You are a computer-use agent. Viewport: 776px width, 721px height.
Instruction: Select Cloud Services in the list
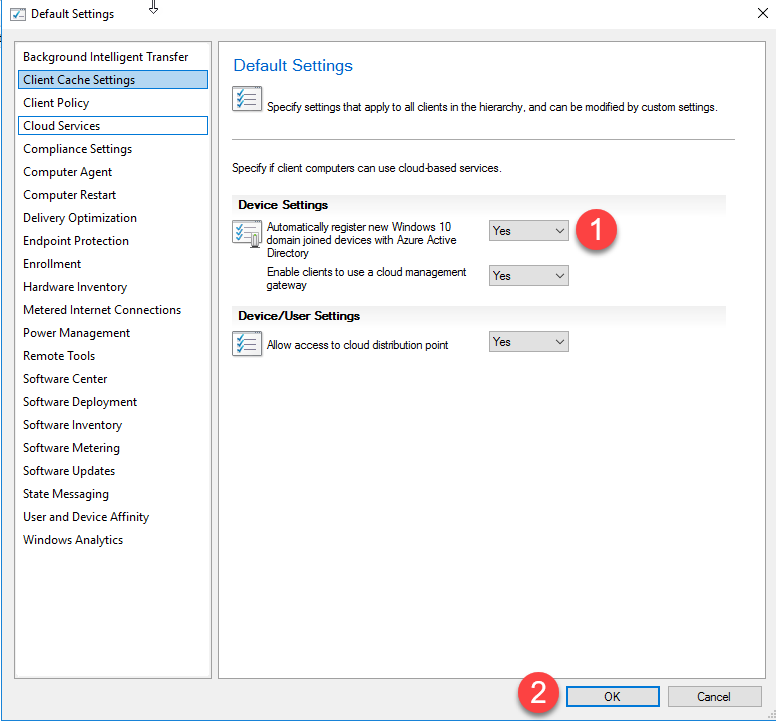[113, 126]
